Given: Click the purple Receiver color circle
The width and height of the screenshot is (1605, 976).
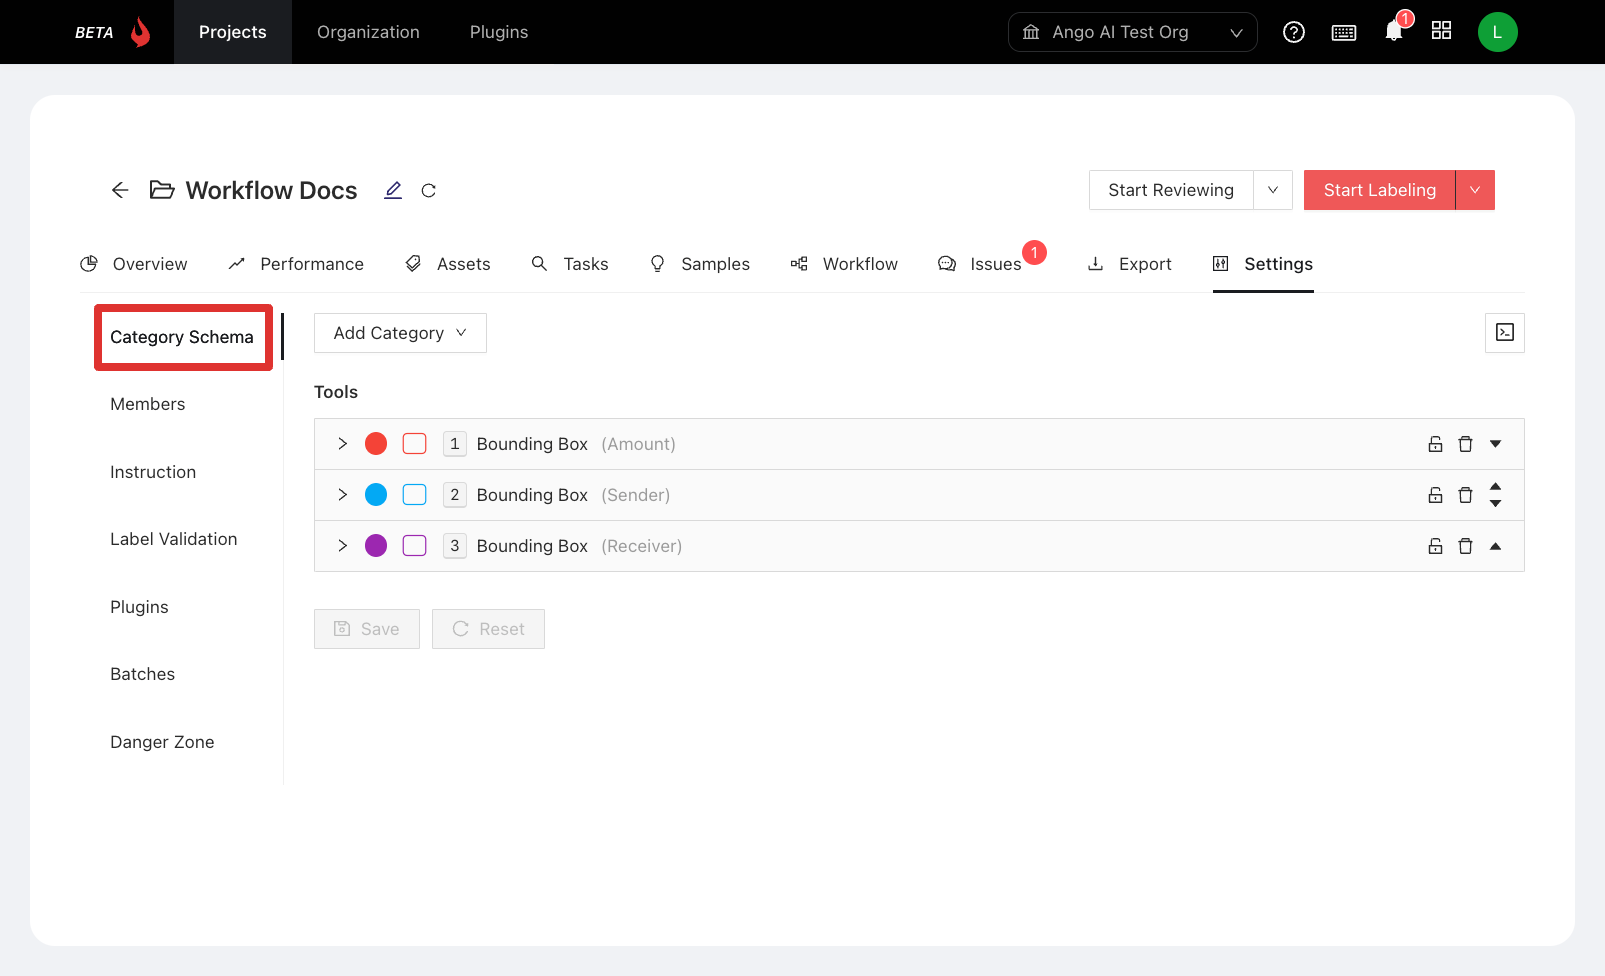Looking at the screenshot, I should [376, 546].
